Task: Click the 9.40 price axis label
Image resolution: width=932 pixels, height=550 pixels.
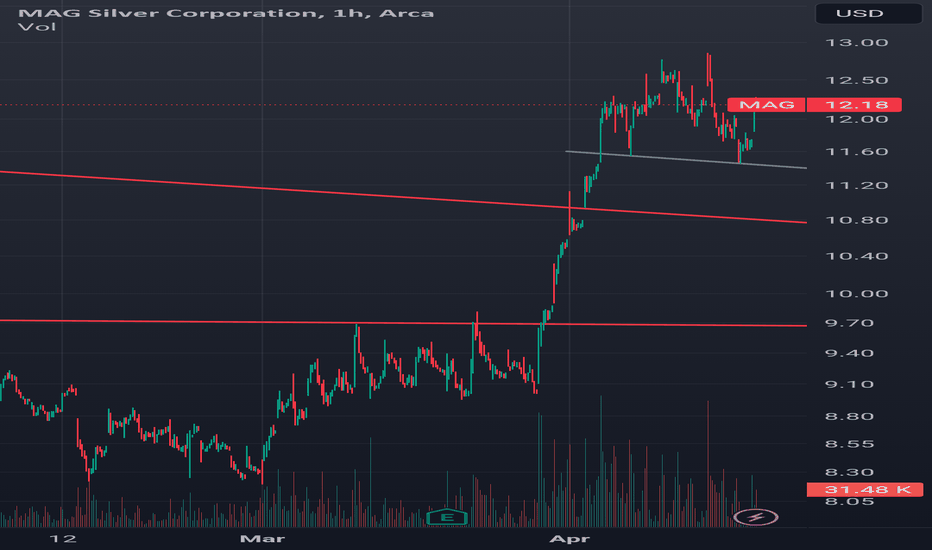Action: point(849,353)
